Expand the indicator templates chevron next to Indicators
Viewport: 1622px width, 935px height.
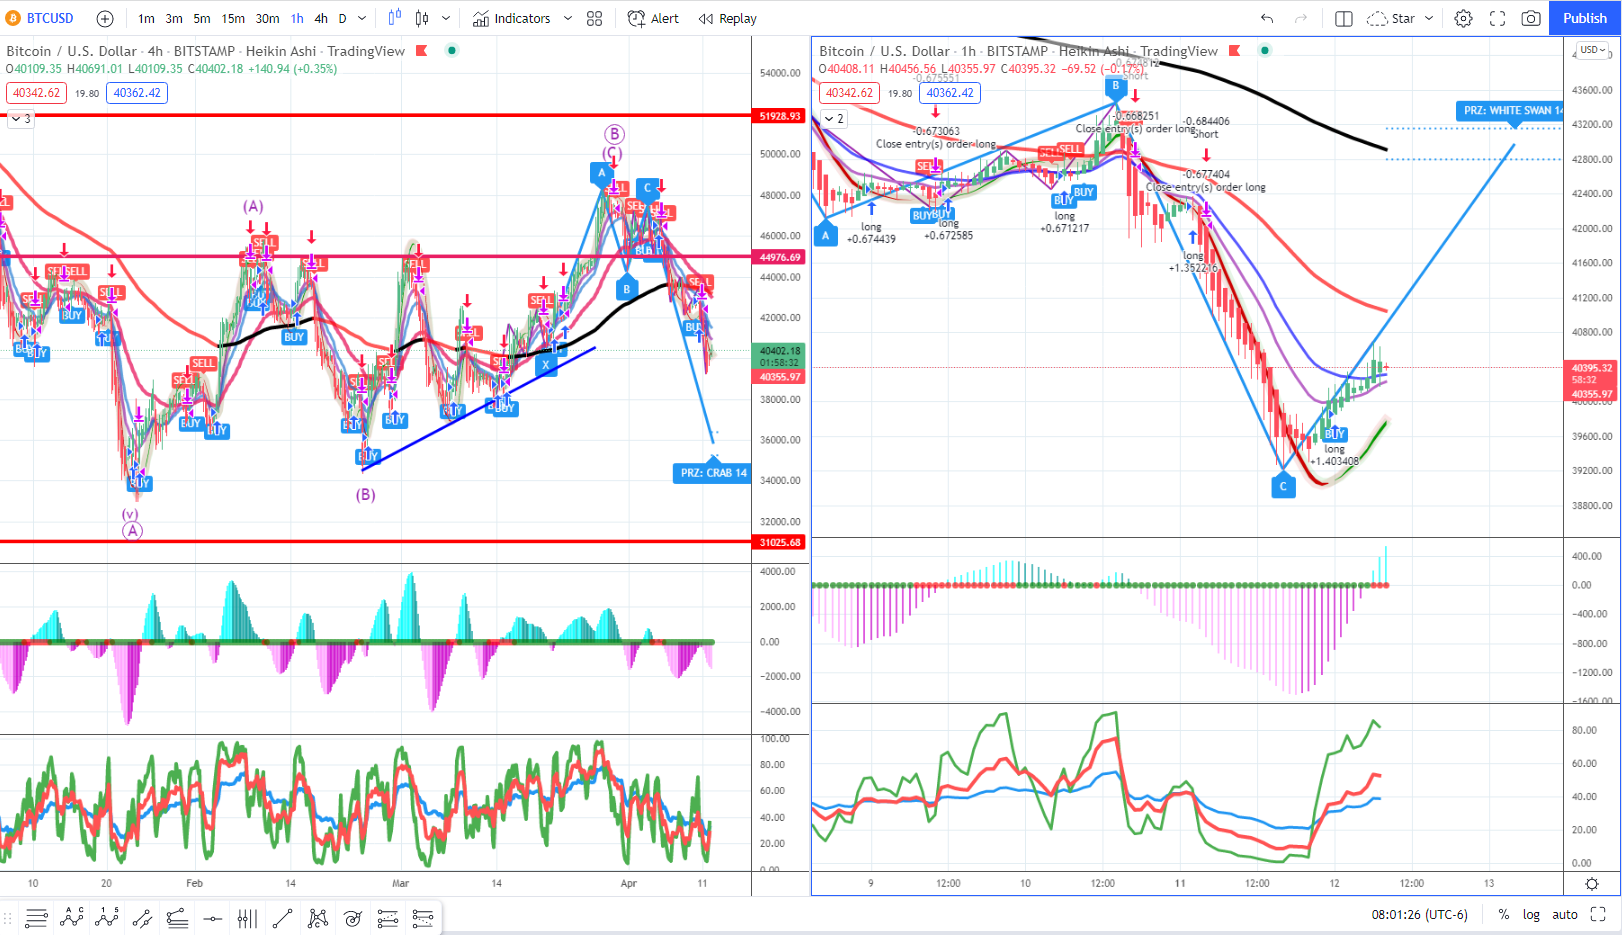coord(568,18)
